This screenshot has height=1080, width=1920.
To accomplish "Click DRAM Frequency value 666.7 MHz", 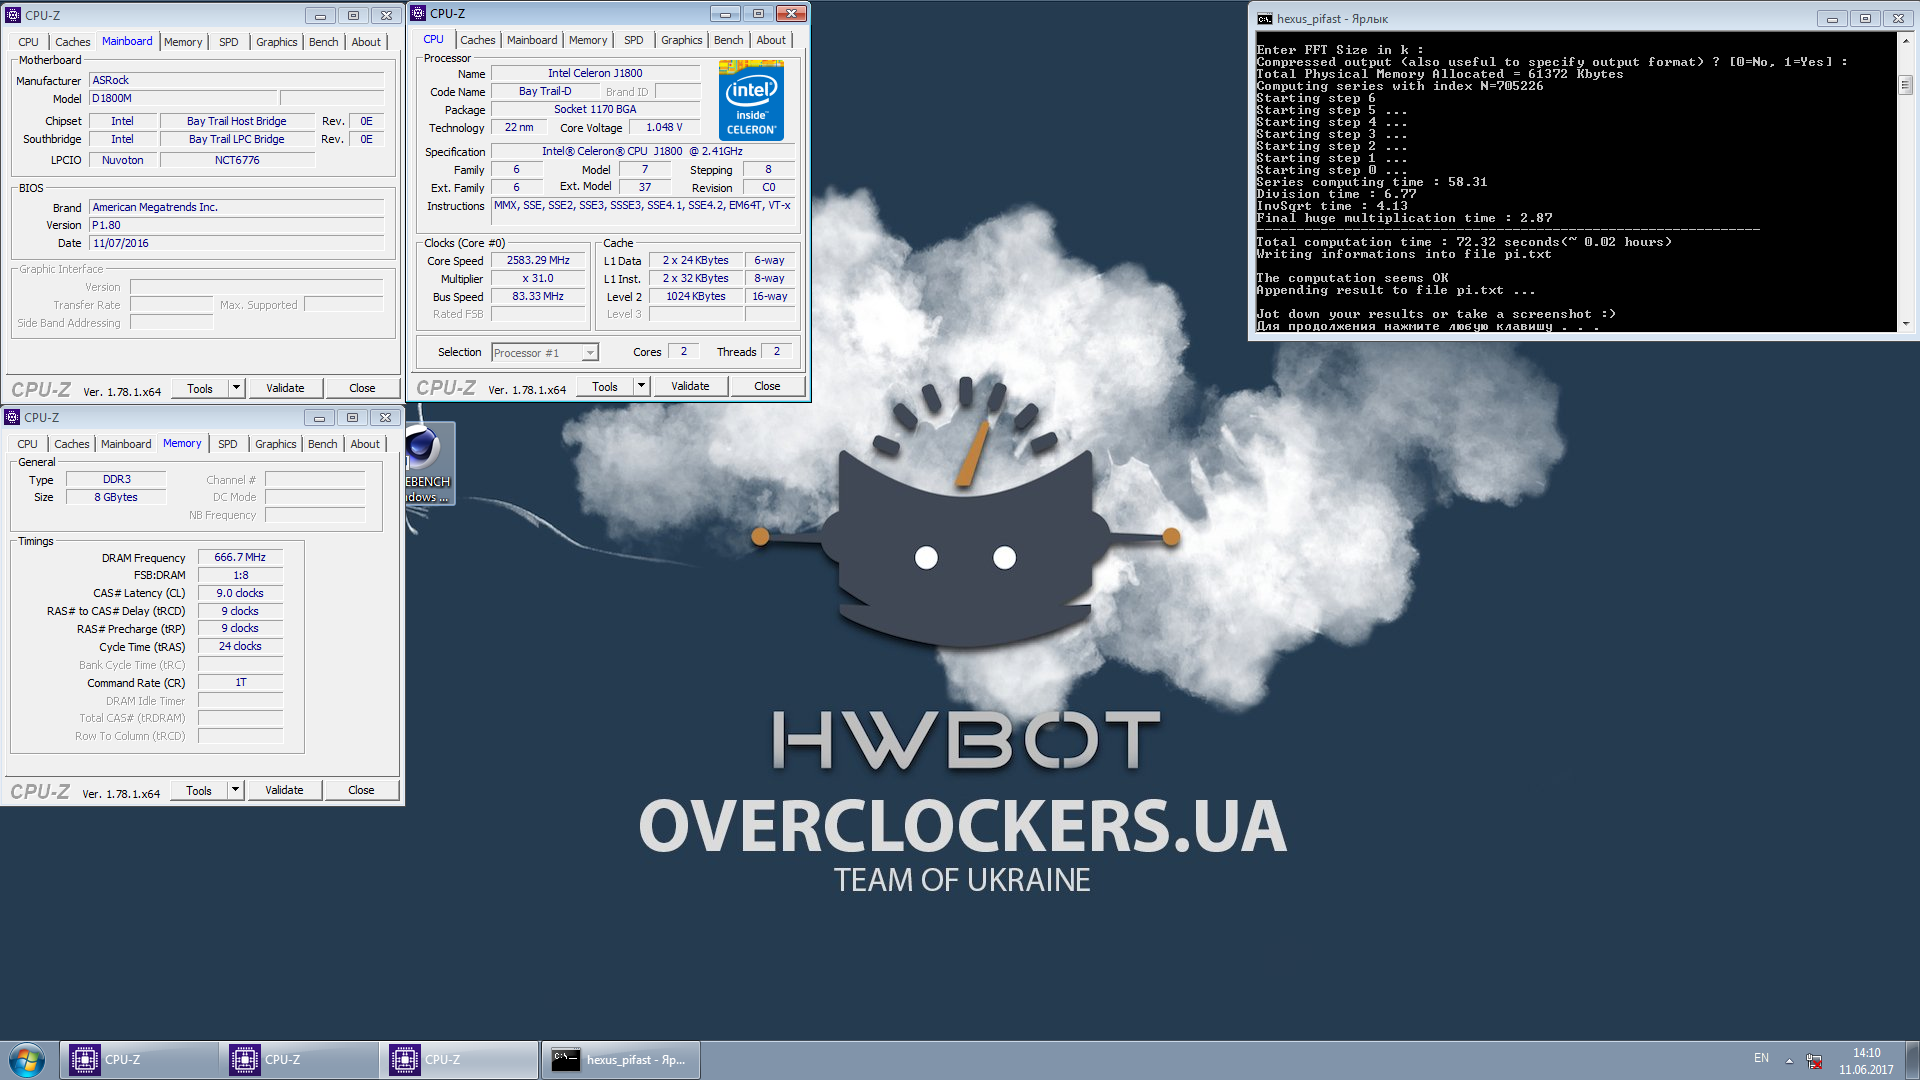I will 240,557.
